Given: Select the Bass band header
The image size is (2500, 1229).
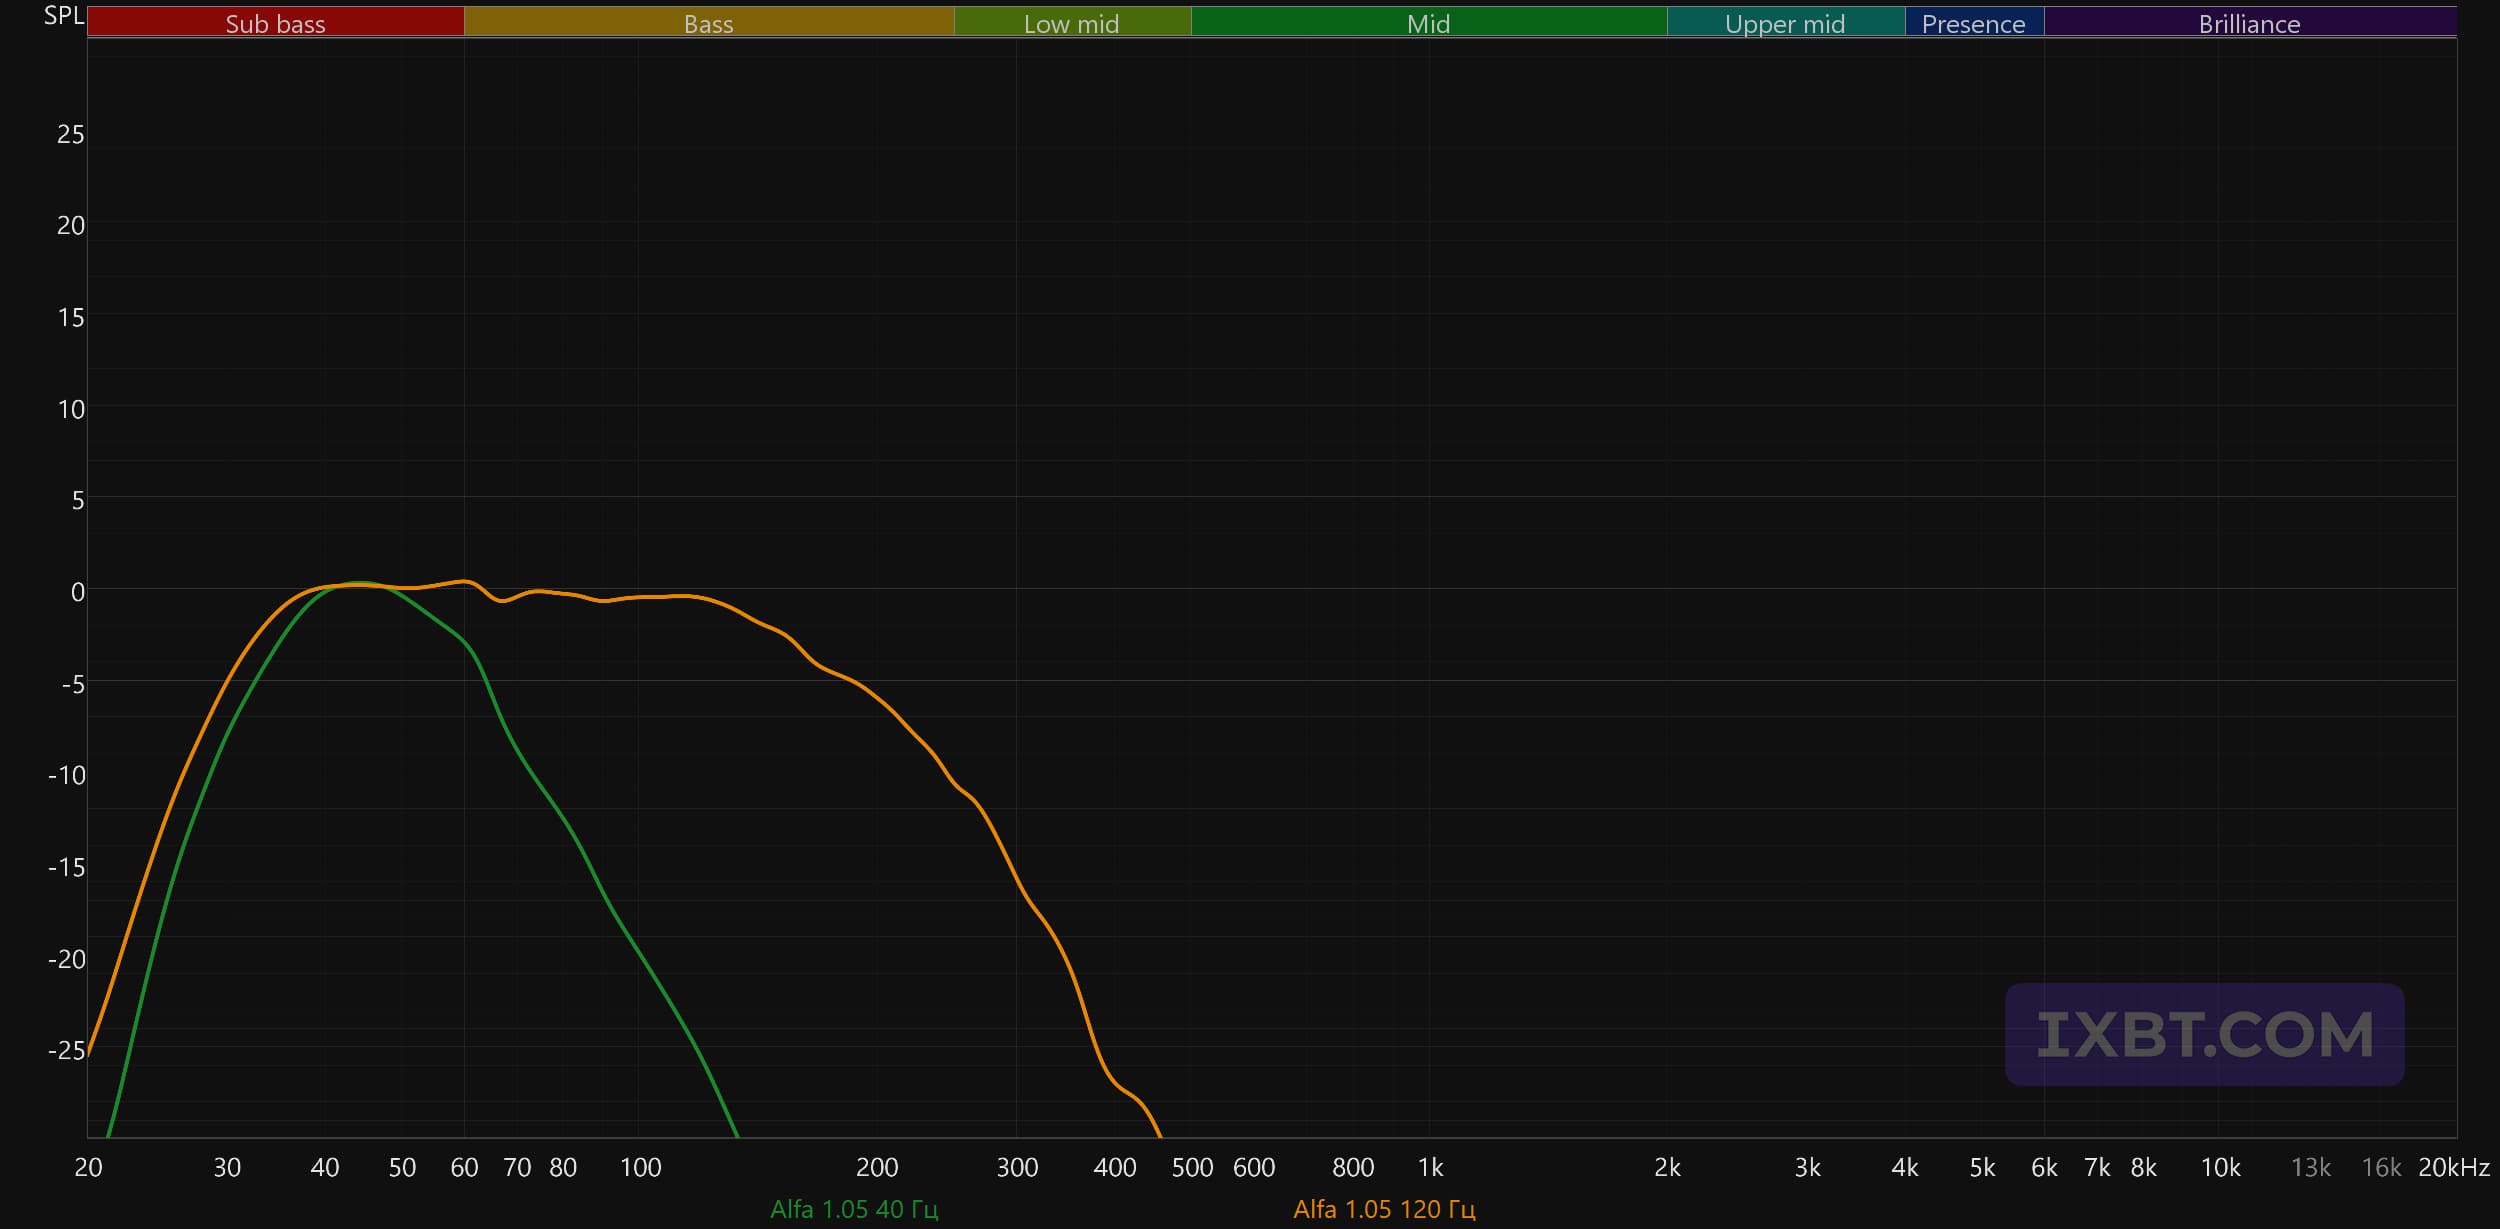Looking at the screenshot, I should coord(708,22).
